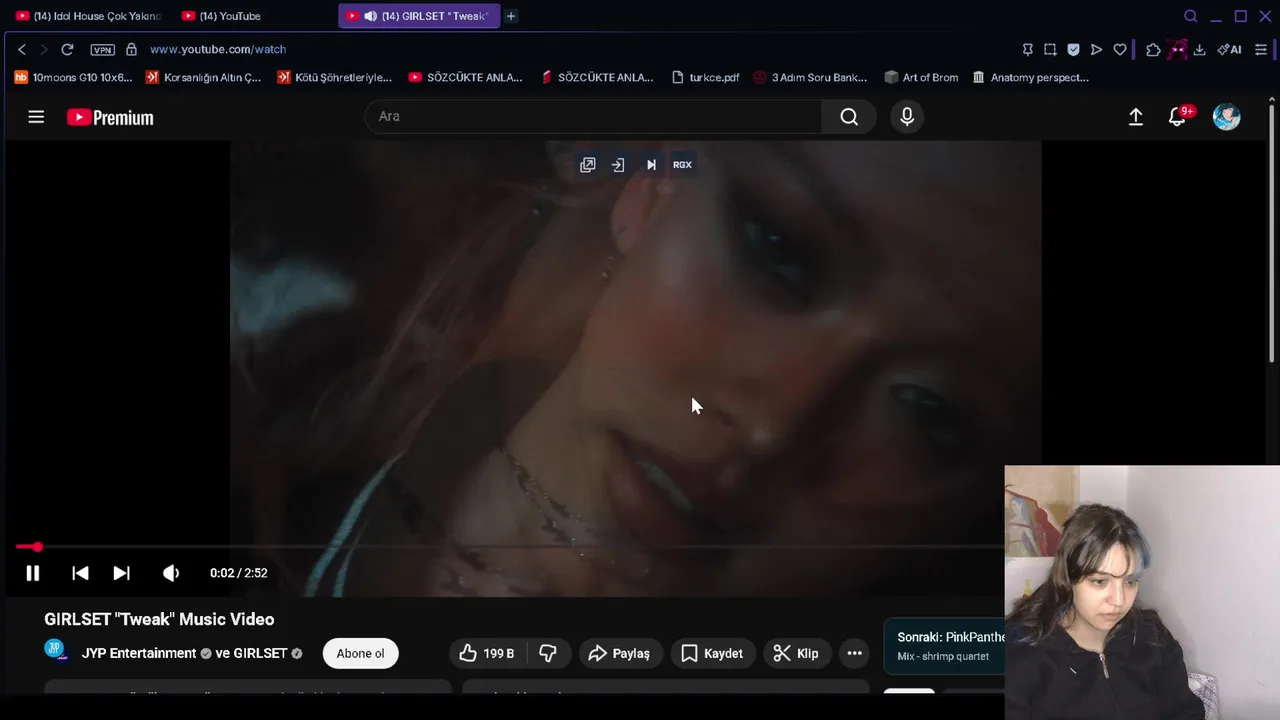Viewport: 1280px width, 720px height.
Task: Take a snapshot with capture icon
Action: coord(1050,49)
